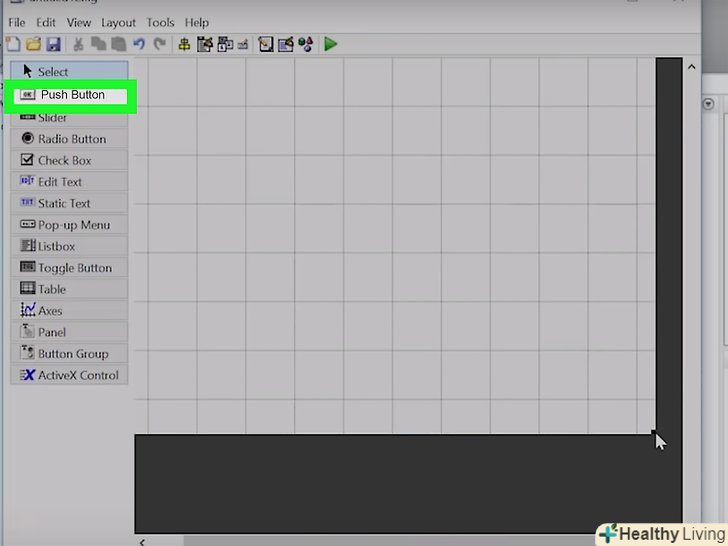Pick the Edit Text component
This screenshot has width=728, height=546.
click(69, 182)
